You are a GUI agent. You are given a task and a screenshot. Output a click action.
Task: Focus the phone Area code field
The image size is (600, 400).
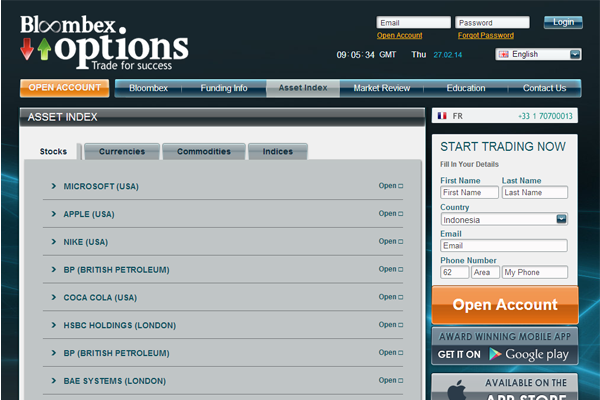pos(485,272)
